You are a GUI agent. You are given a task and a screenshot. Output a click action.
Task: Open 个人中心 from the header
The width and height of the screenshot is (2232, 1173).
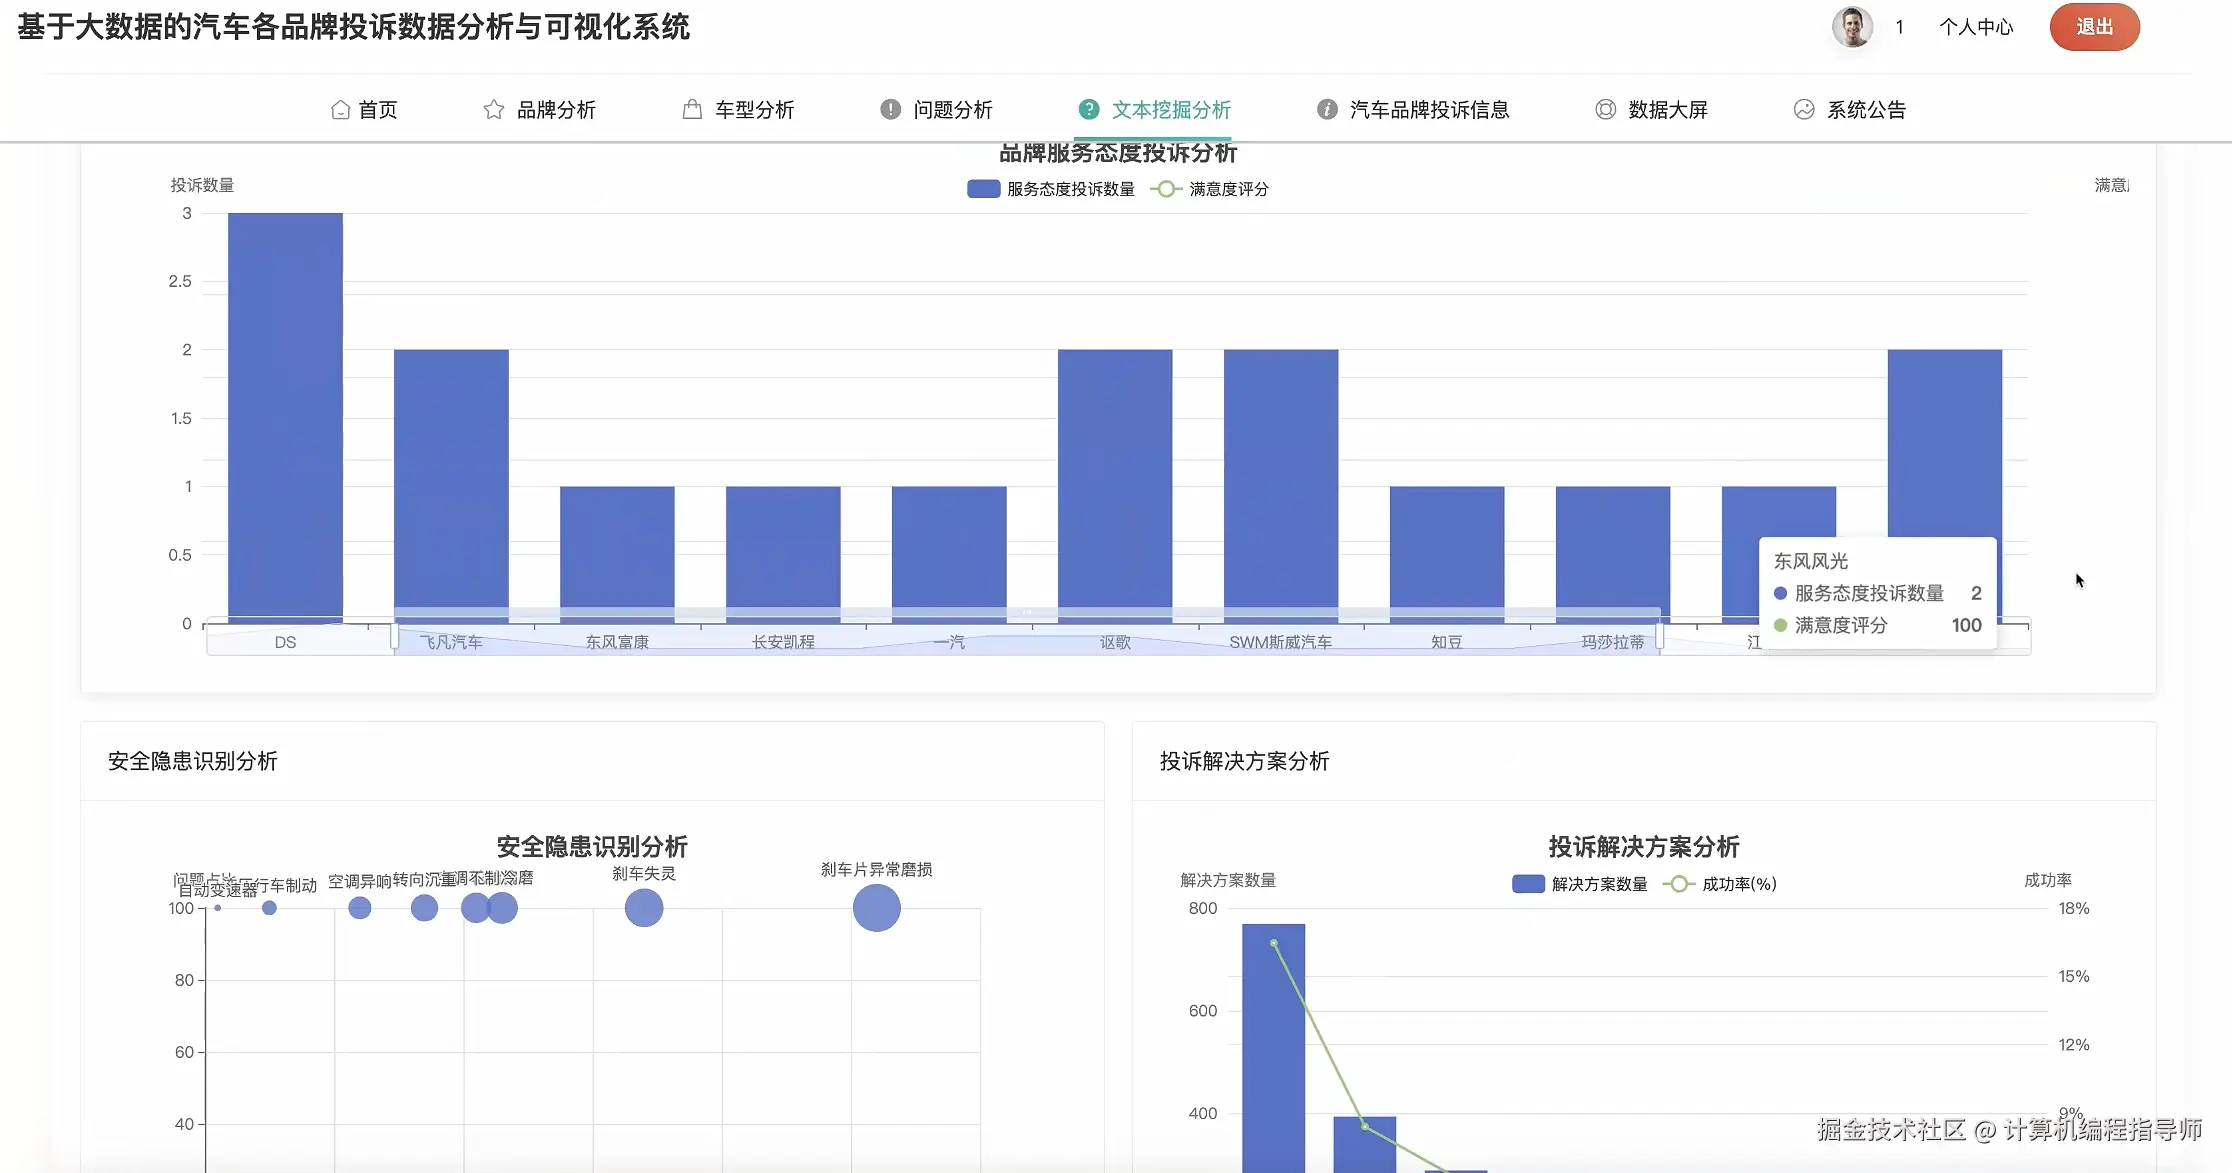point(1975,27)
